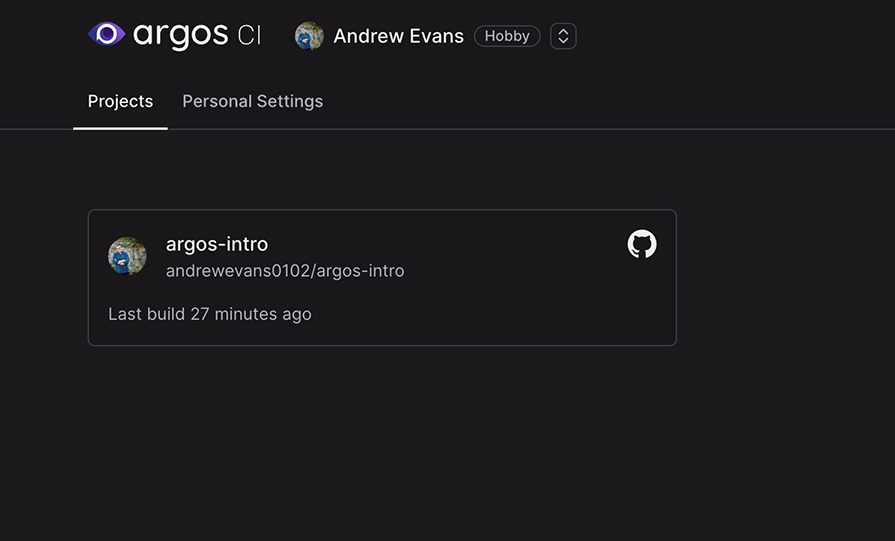Click the GitHub icon on project card
This screenshot has width=895, height=541.
(642, 244)
